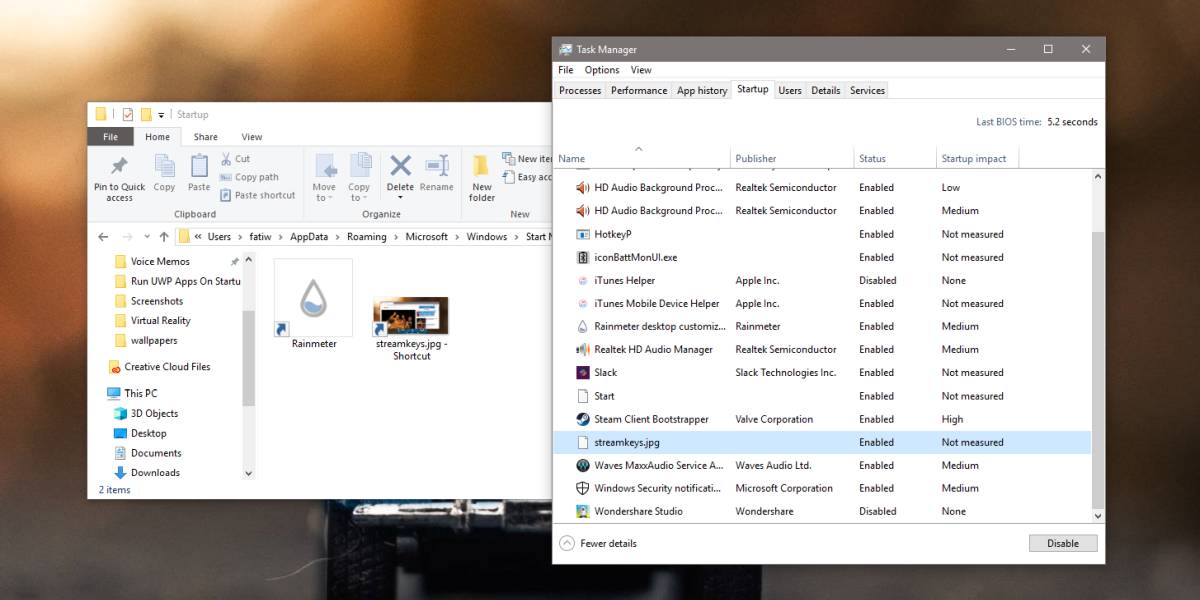Screen dimensions: 1200x600
Task: Click Pin to Quick access
Action: tap(118, 176)
